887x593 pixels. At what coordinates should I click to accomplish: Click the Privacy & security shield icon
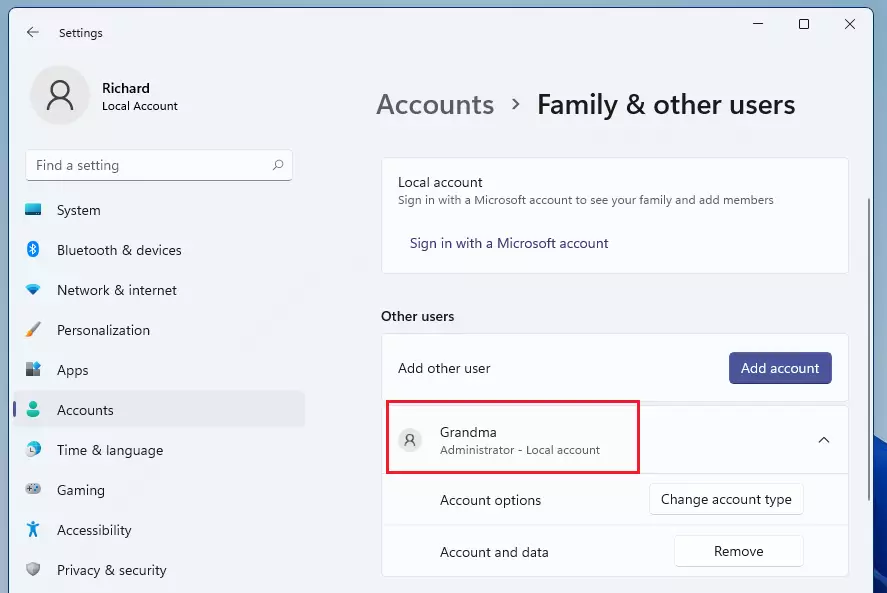tap(33, 569)
